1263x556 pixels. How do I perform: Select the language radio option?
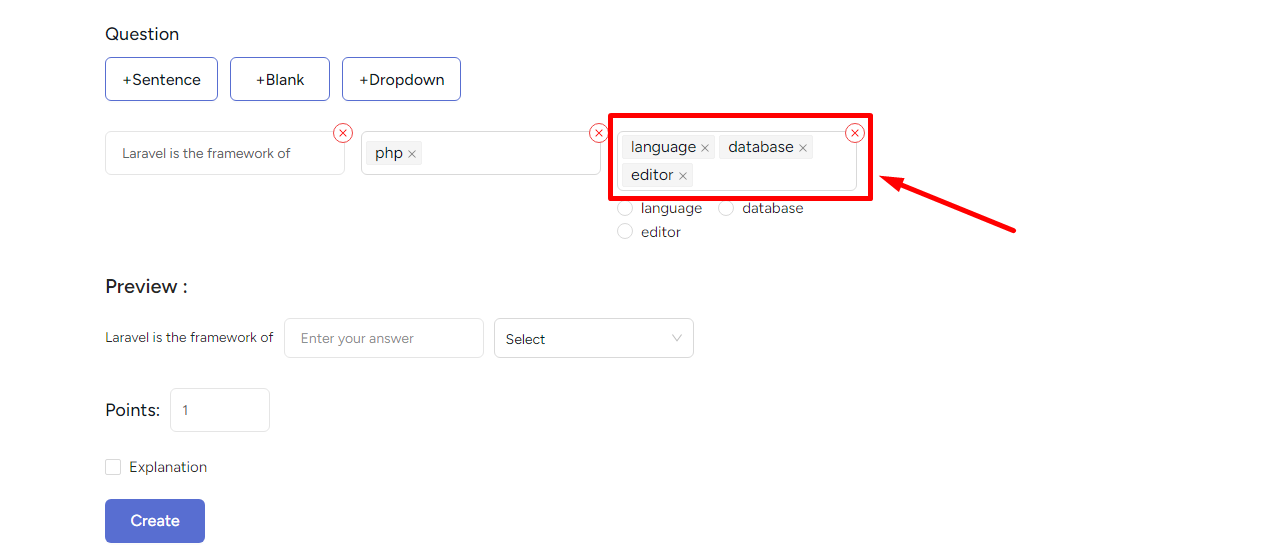625,208
